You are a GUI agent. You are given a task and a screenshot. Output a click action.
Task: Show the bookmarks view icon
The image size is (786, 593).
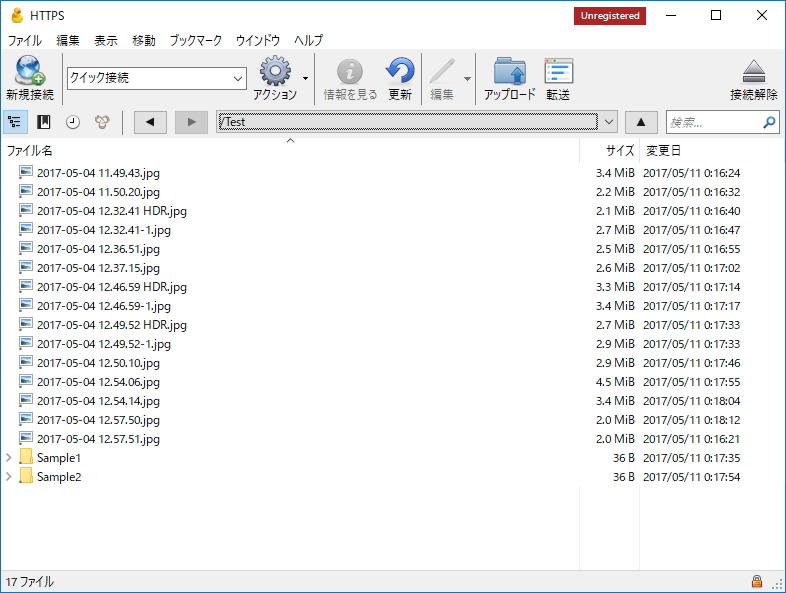[44, 122]
